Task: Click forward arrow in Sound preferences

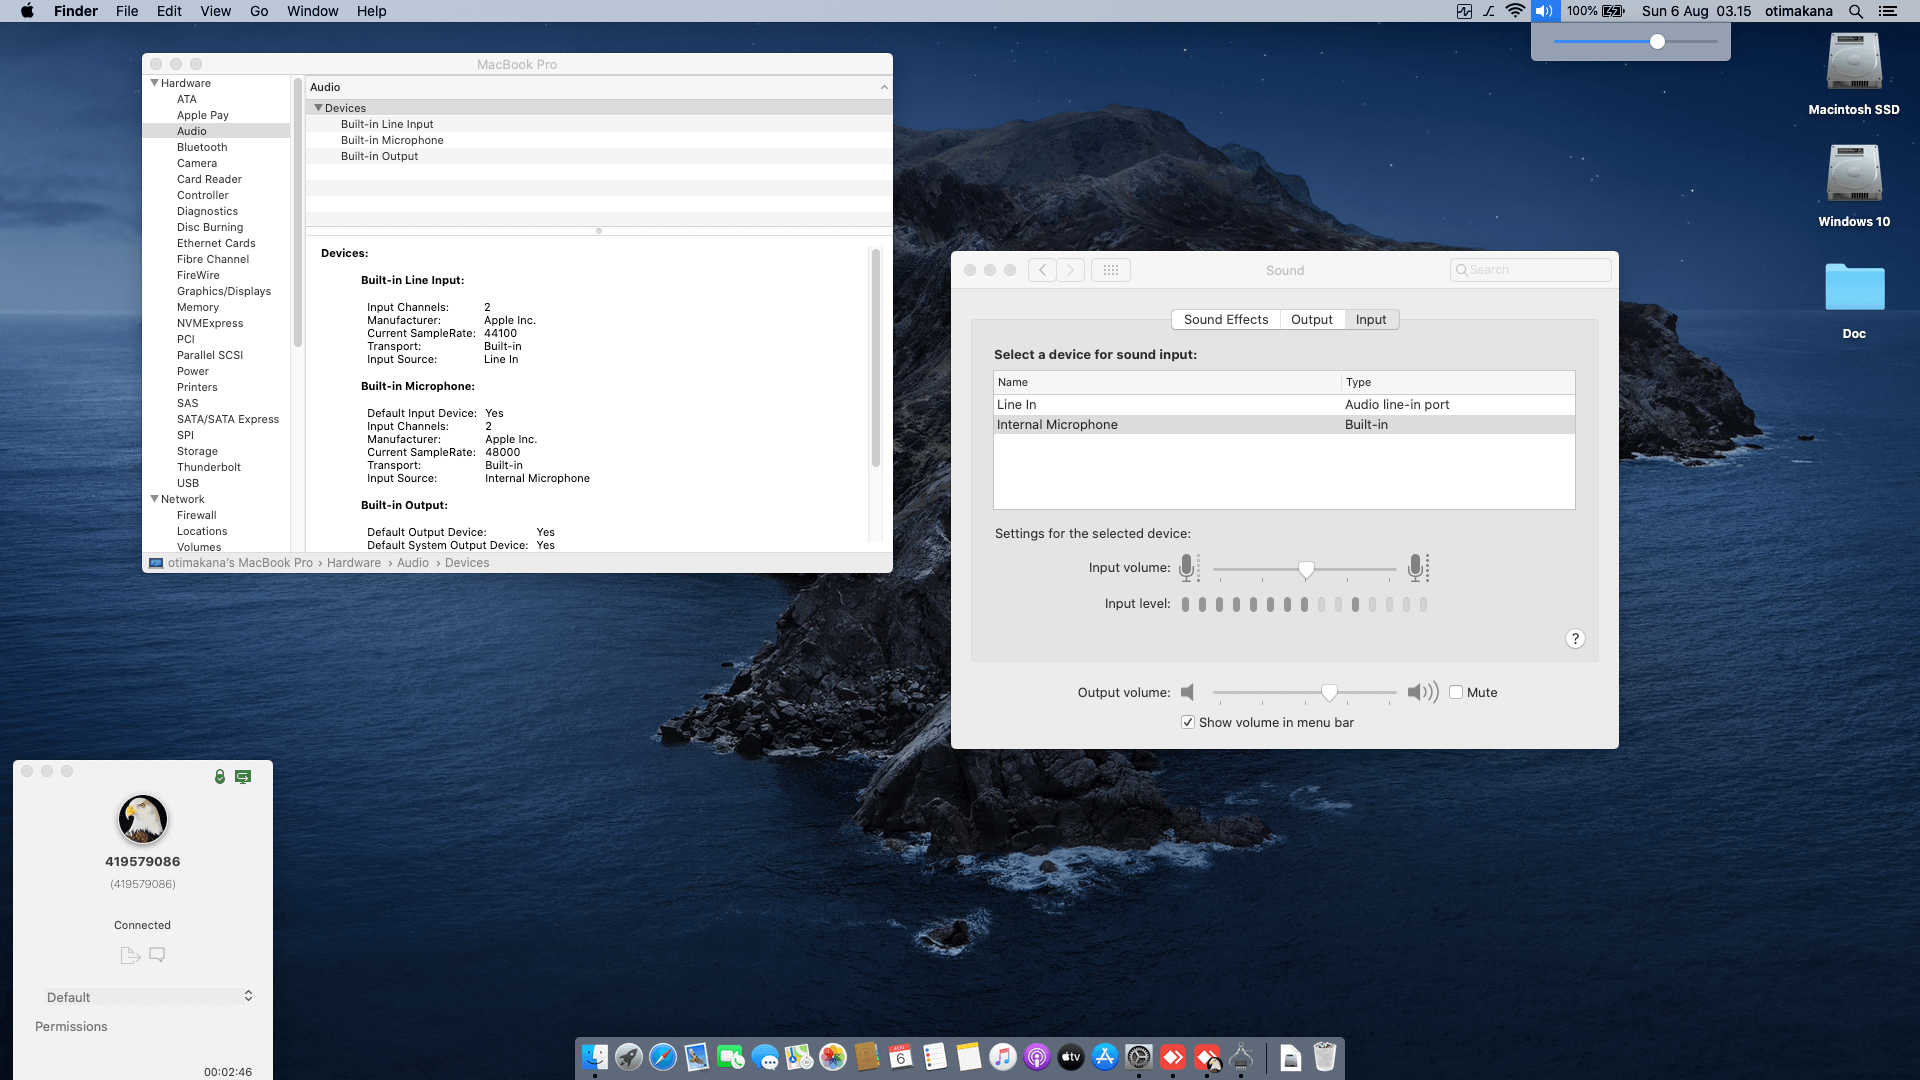Action: (x=1071, y=270)
